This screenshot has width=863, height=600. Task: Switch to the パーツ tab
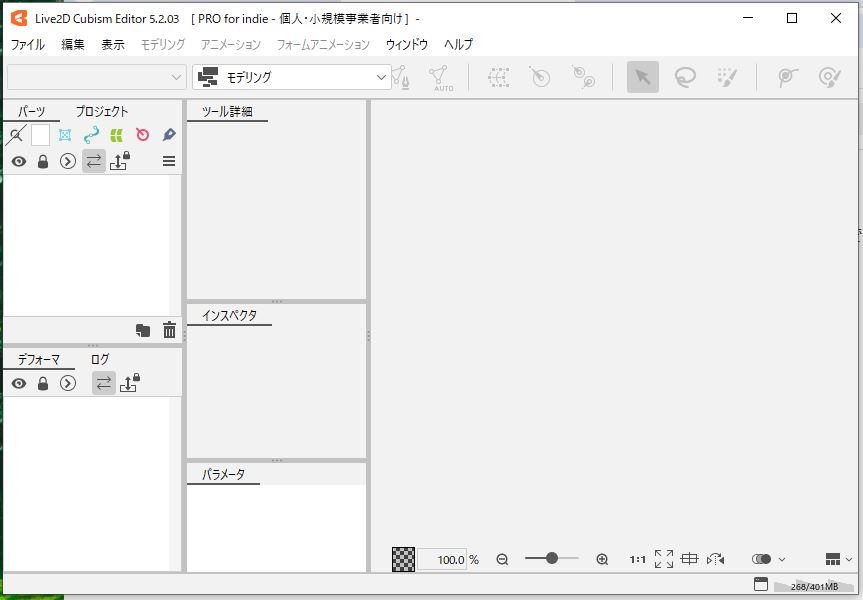click(x=31, y=111)
